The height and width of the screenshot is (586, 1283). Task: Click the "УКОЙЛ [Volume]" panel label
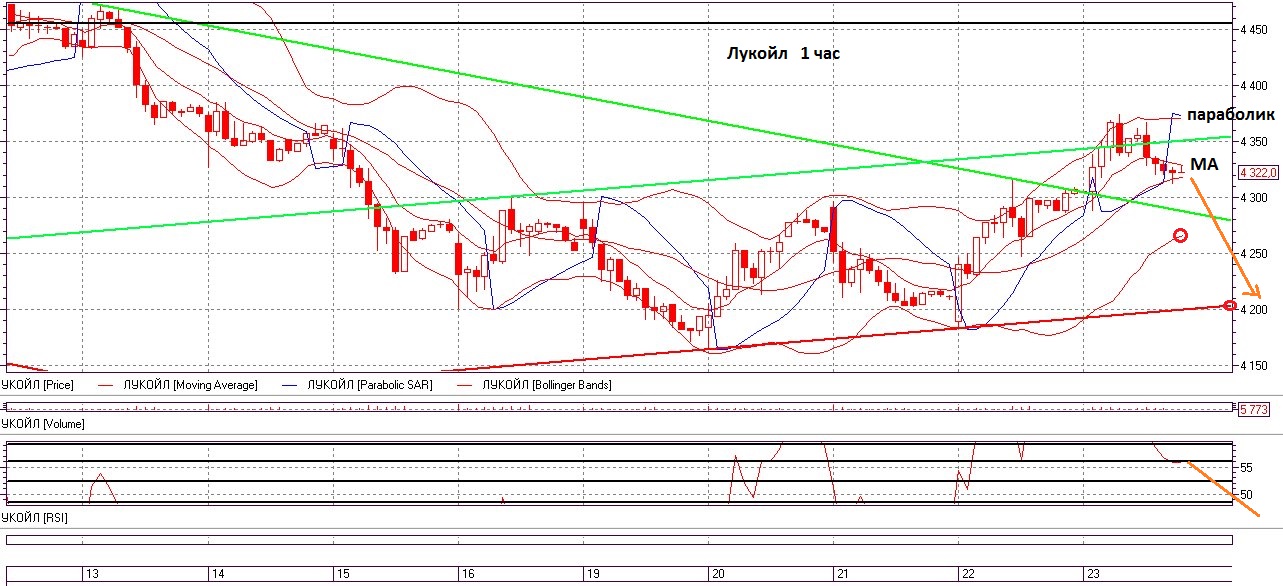tap(43, 425)
